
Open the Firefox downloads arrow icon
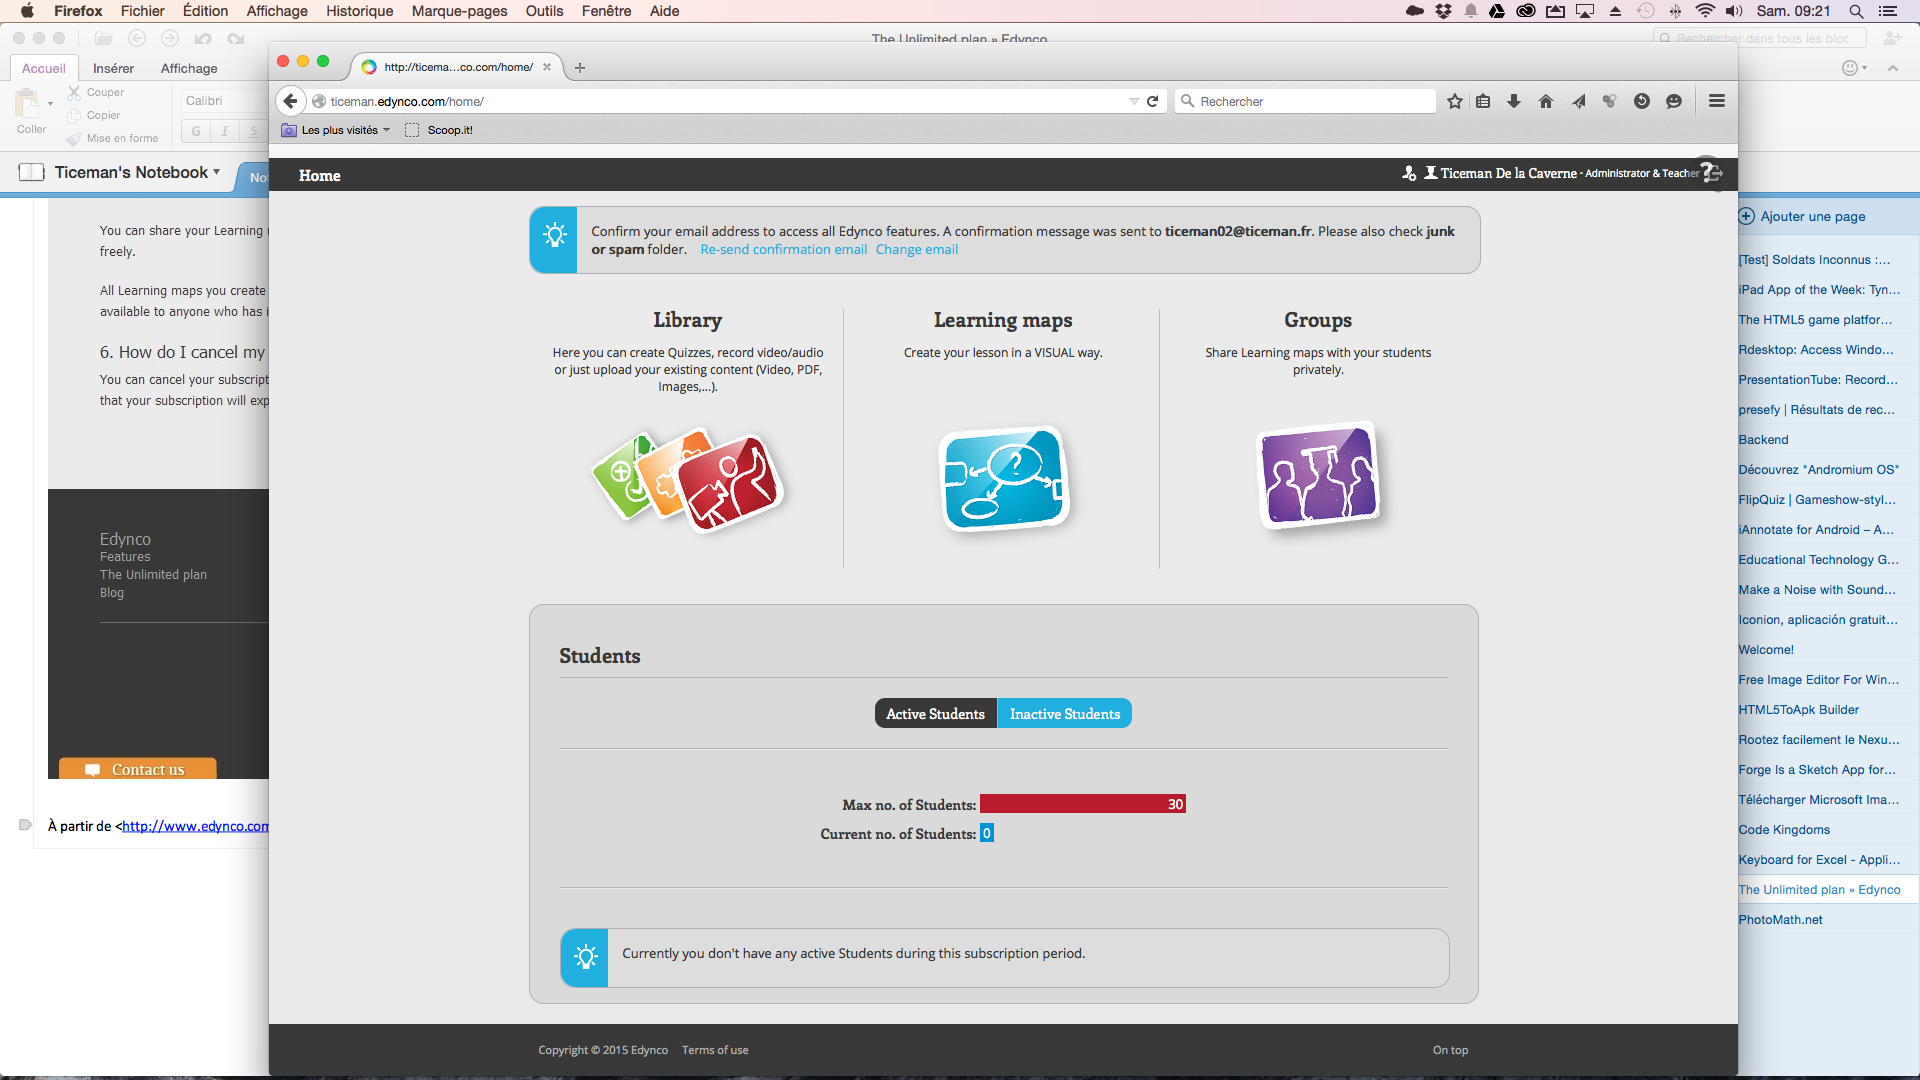1514,101
